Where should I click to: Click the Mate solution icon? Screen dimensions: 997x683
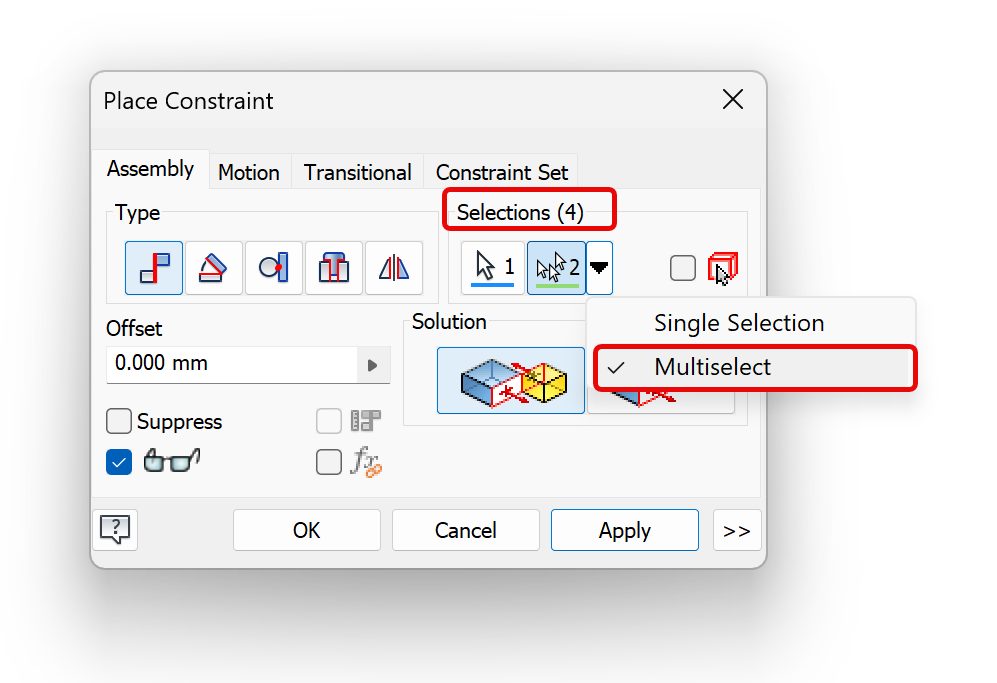511,380
